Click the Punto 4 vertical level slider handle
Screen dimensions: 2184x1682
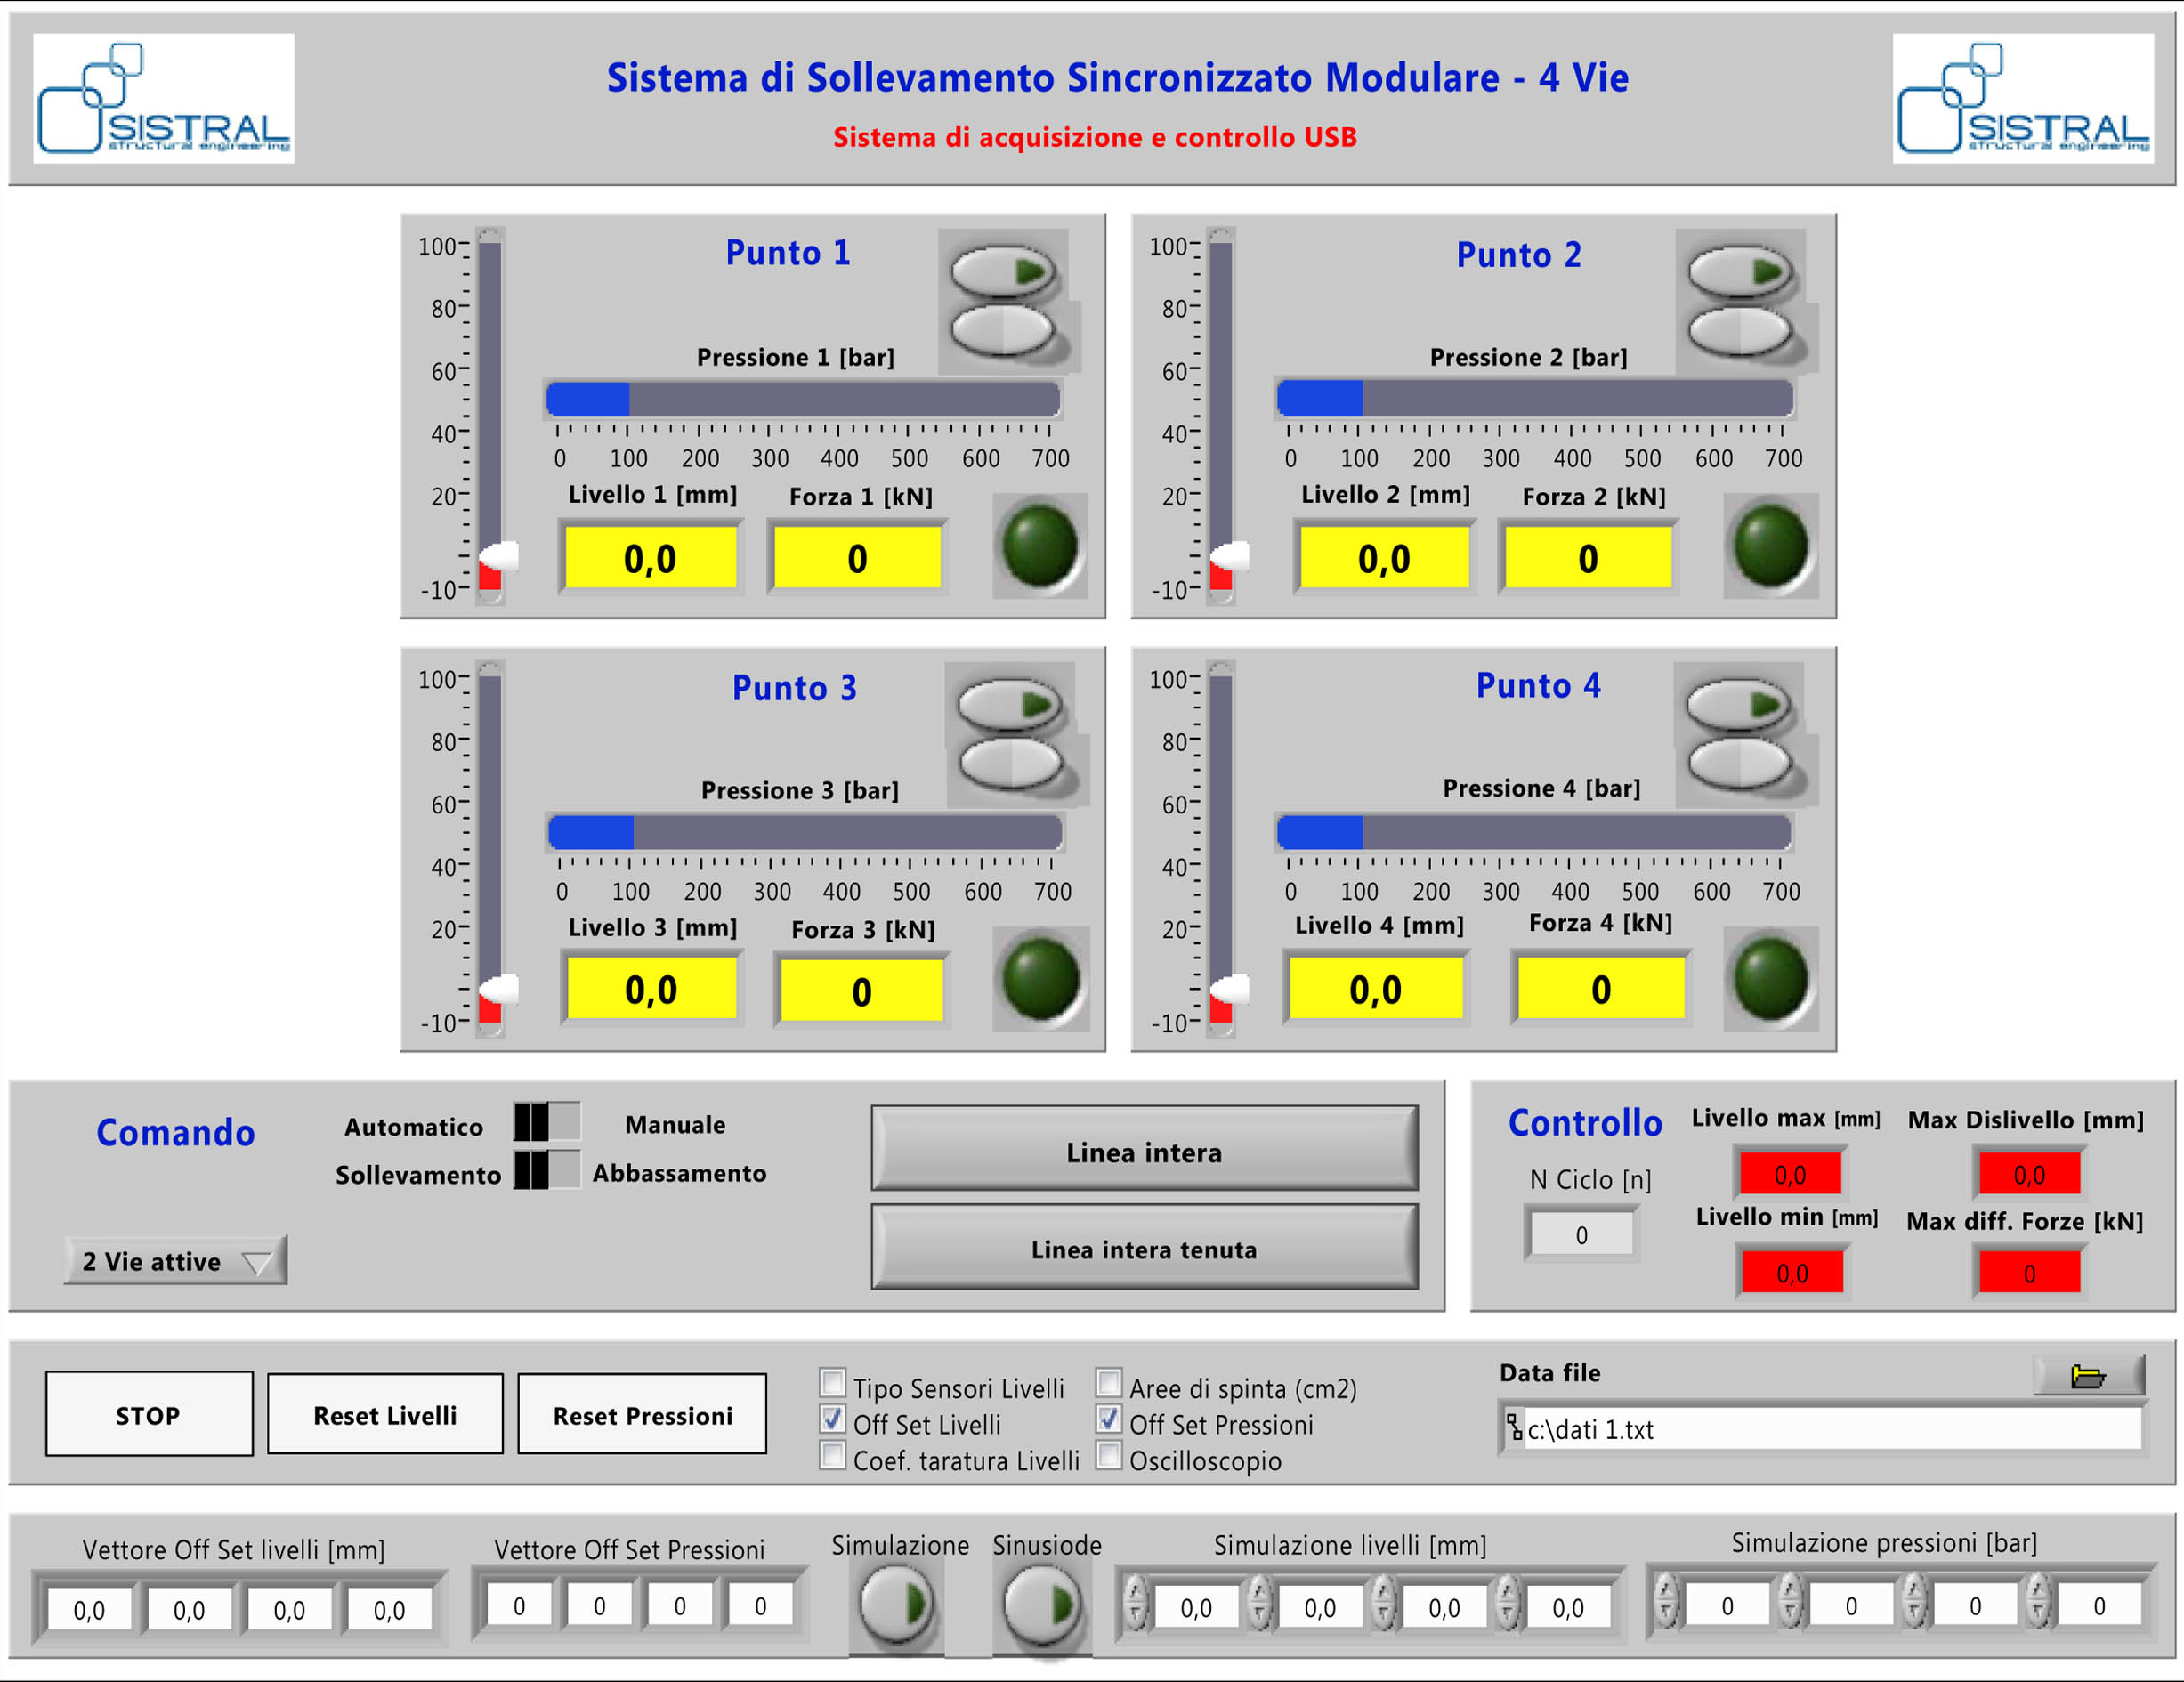pos(1230,989)
